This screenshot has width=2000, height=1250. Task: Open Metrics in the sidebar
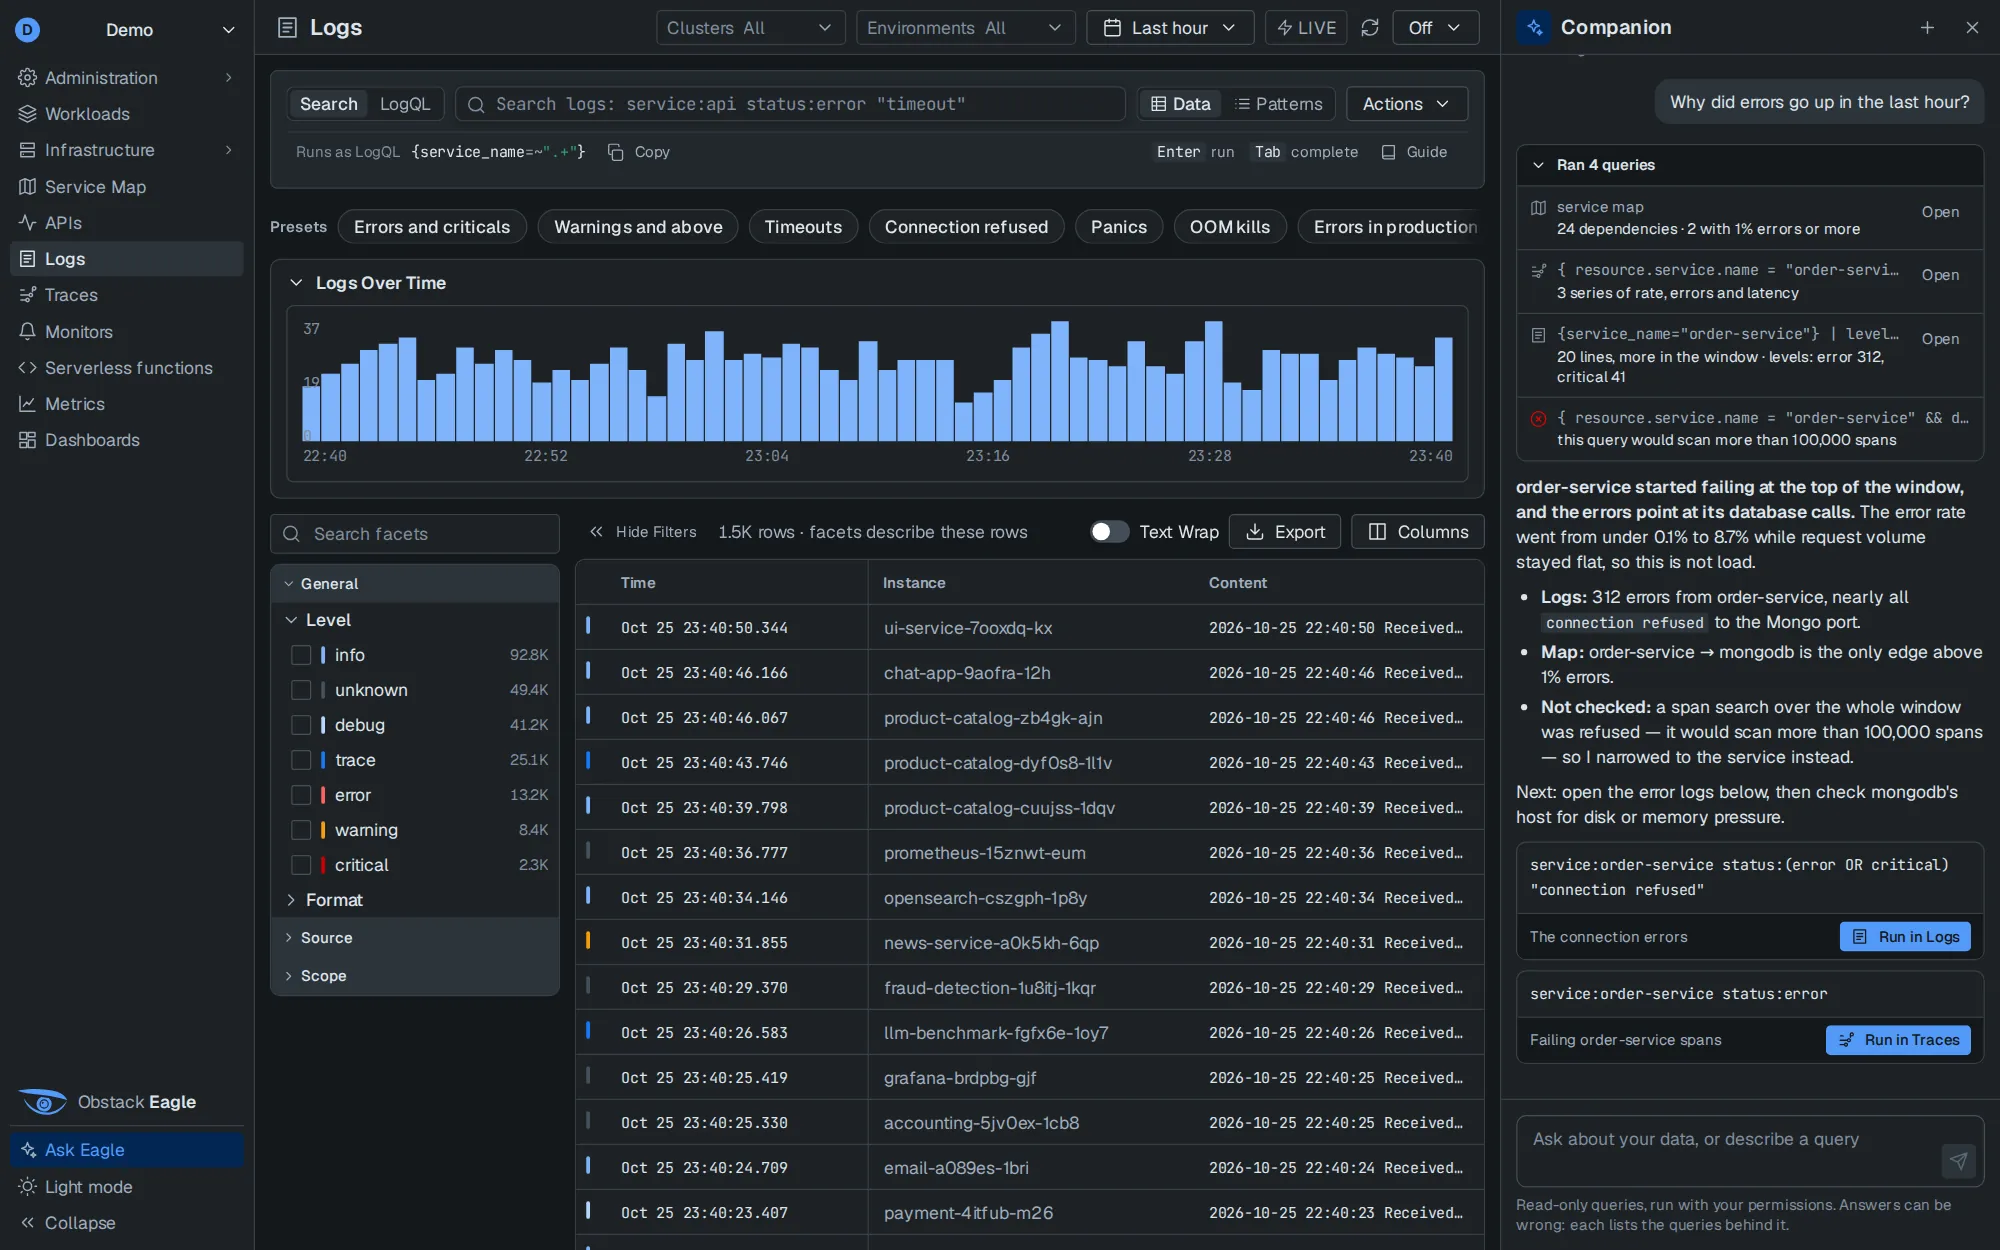127,404
